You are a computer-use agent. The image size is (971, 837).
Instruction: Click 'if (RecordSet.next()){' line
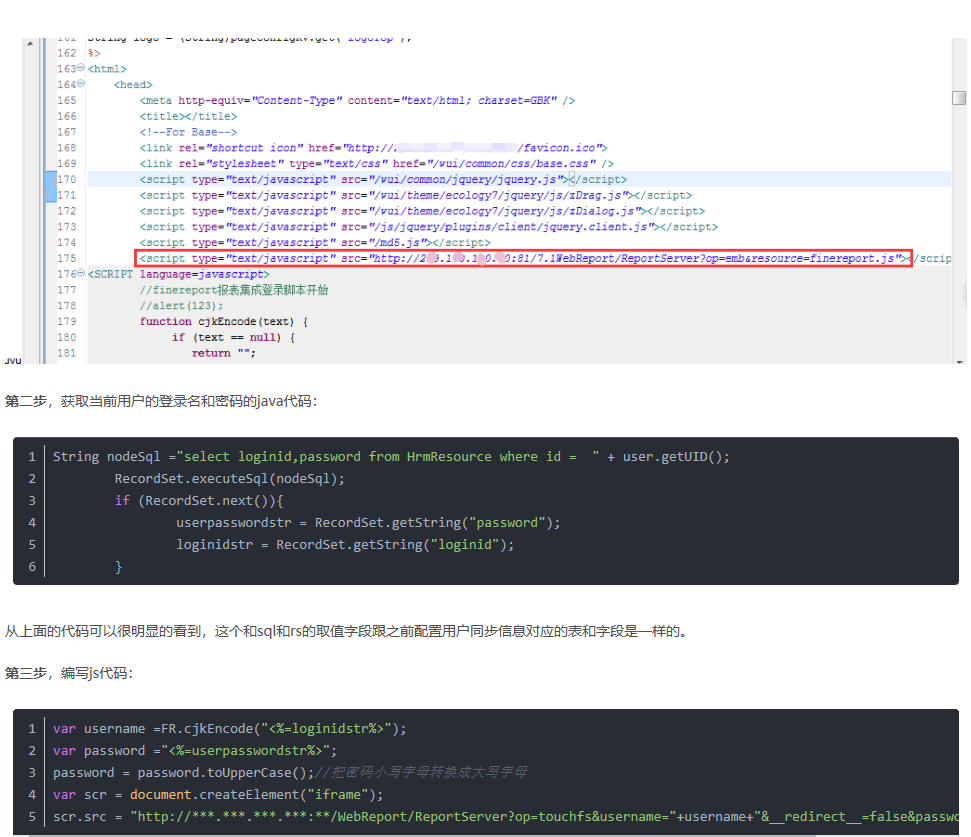199,500
